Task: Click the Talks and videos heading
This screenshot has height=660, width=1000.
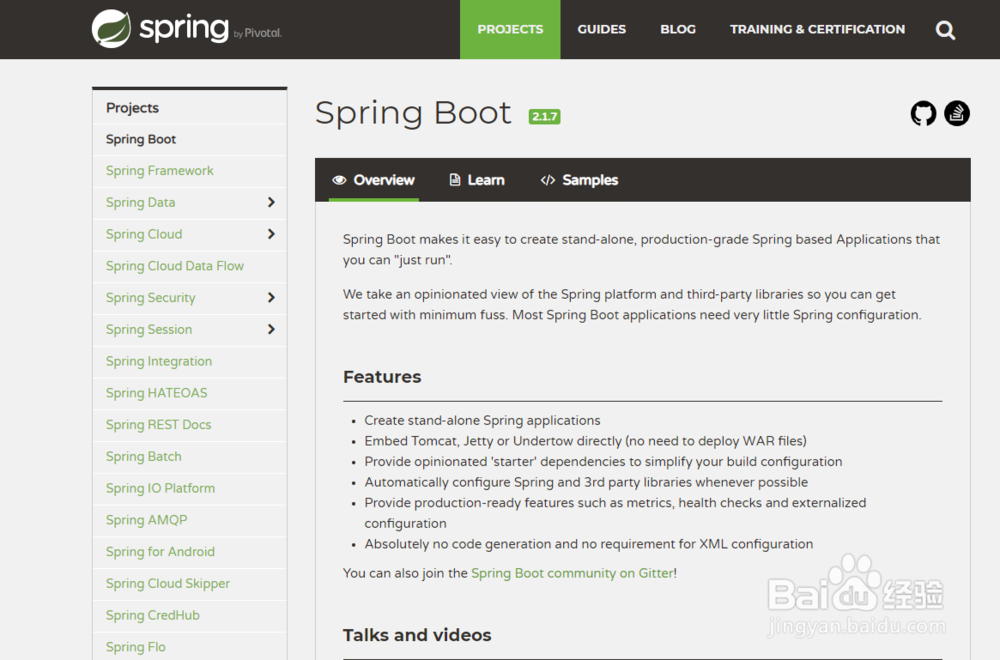Action: [x=417, y=635]
